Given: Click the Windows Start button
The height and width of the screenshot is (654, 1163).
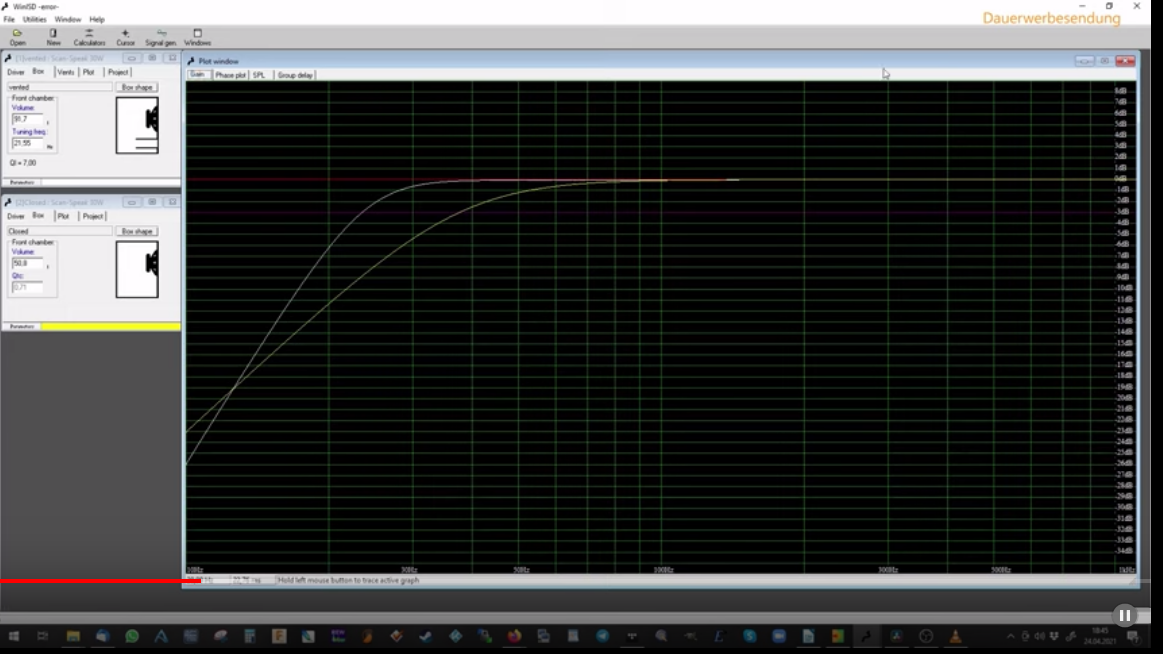Looking at the screenshot, I should [14, 636].
